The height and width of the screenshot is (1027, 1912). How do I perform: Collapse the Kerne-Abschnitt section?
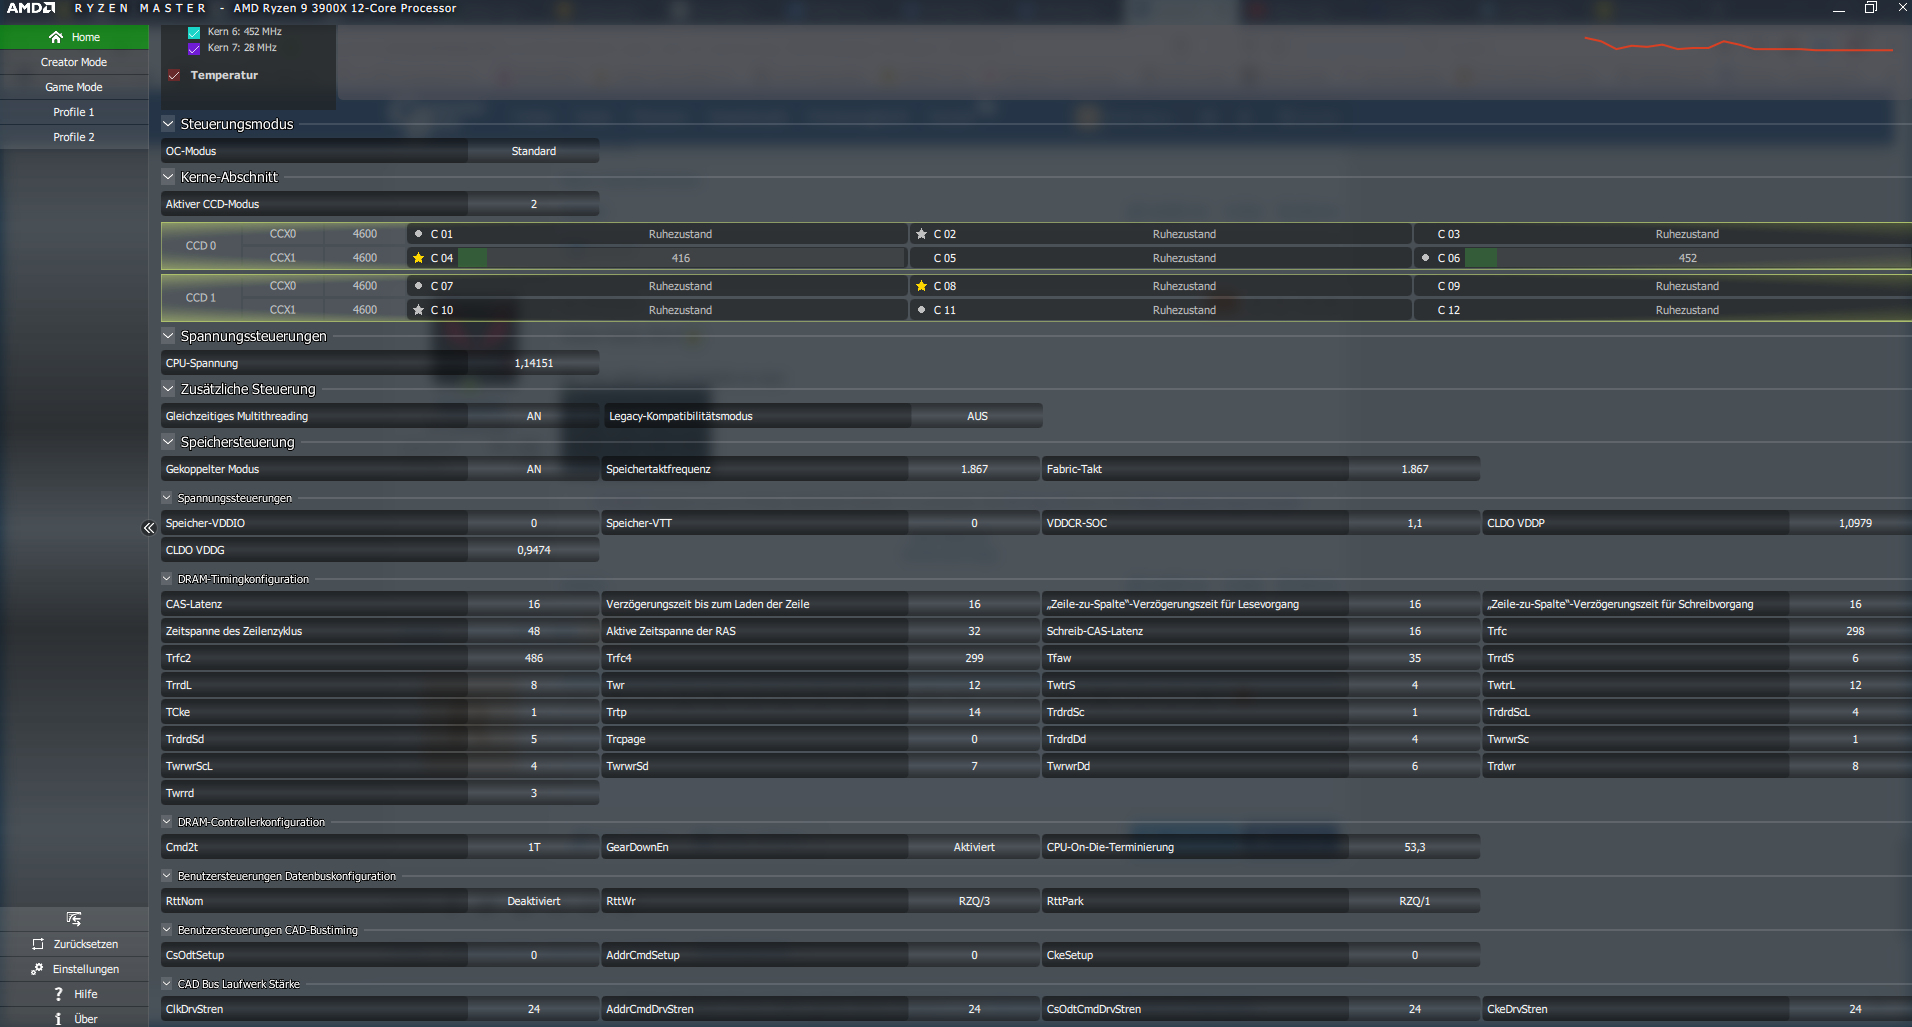tap(168, 177)
